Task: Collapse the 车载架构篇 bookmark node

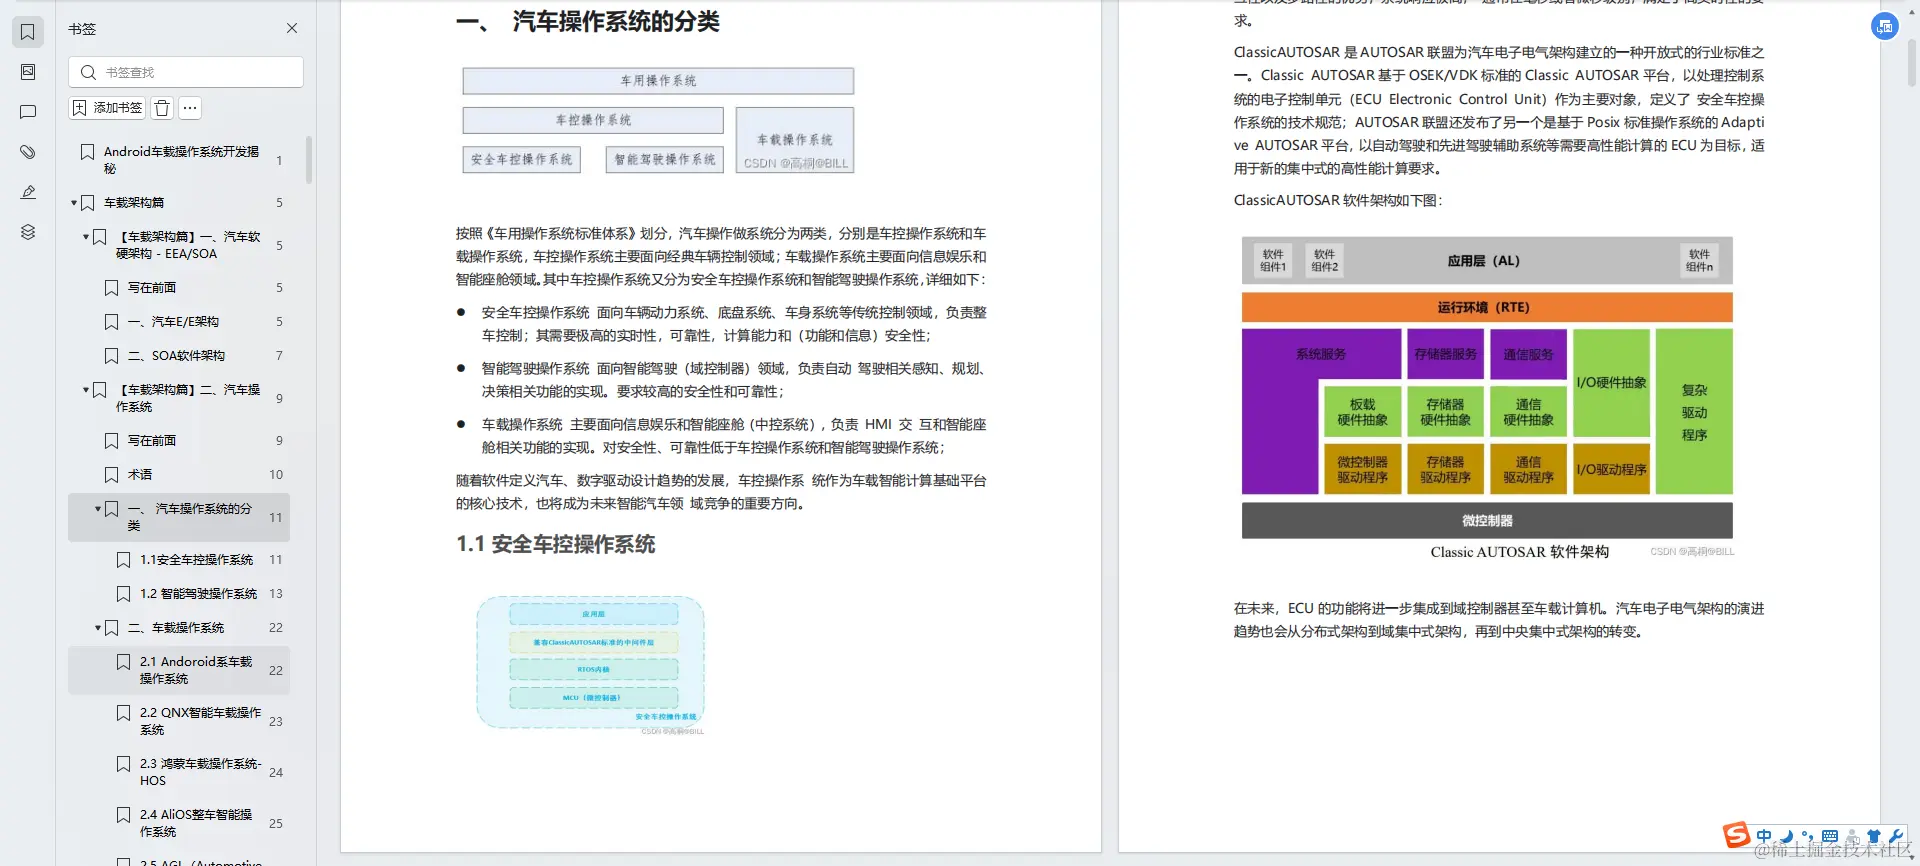Action: pyautogui.click(x=74, y=203)
